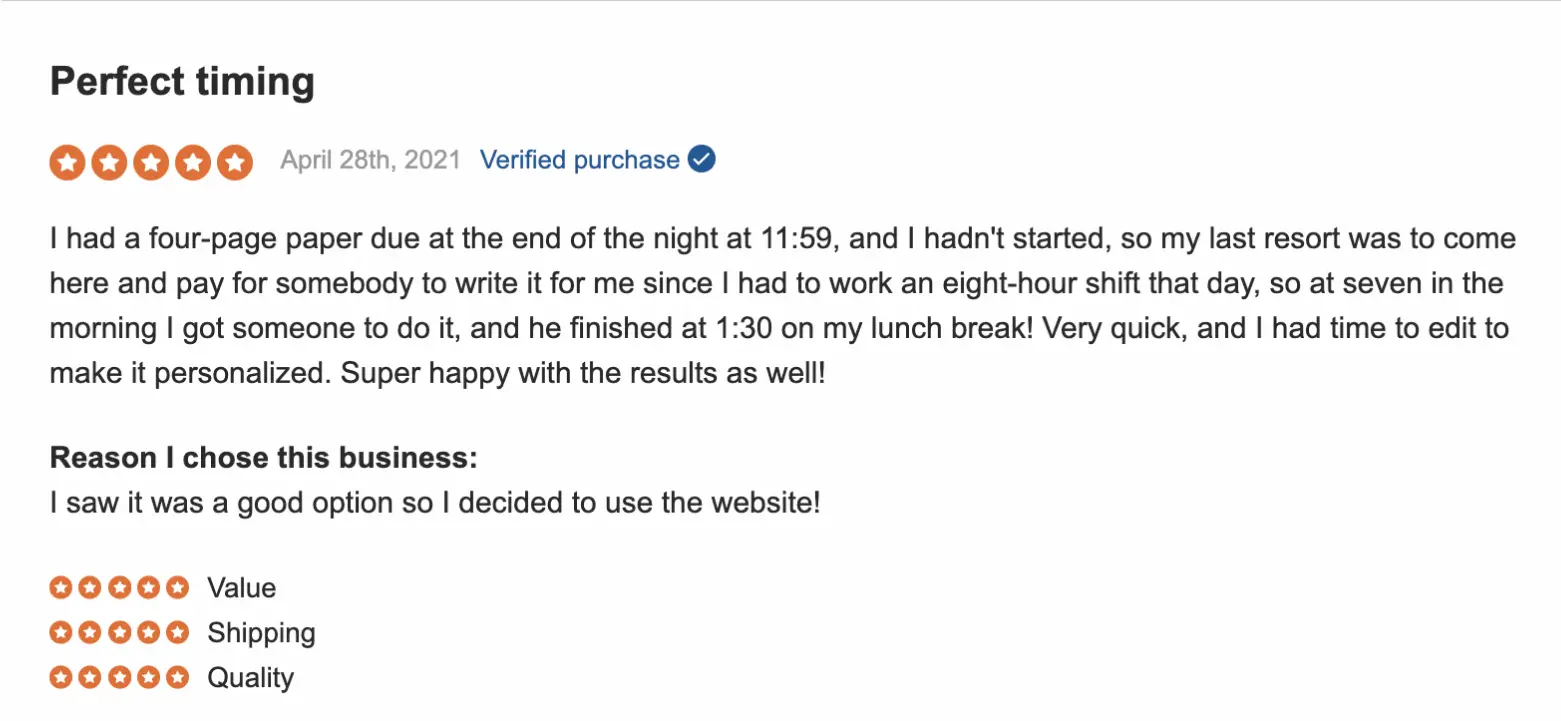Click the first star in the Value rating
Viewport: 1561px width, 721px height.
pyautogui.click(x=61, y=587)
